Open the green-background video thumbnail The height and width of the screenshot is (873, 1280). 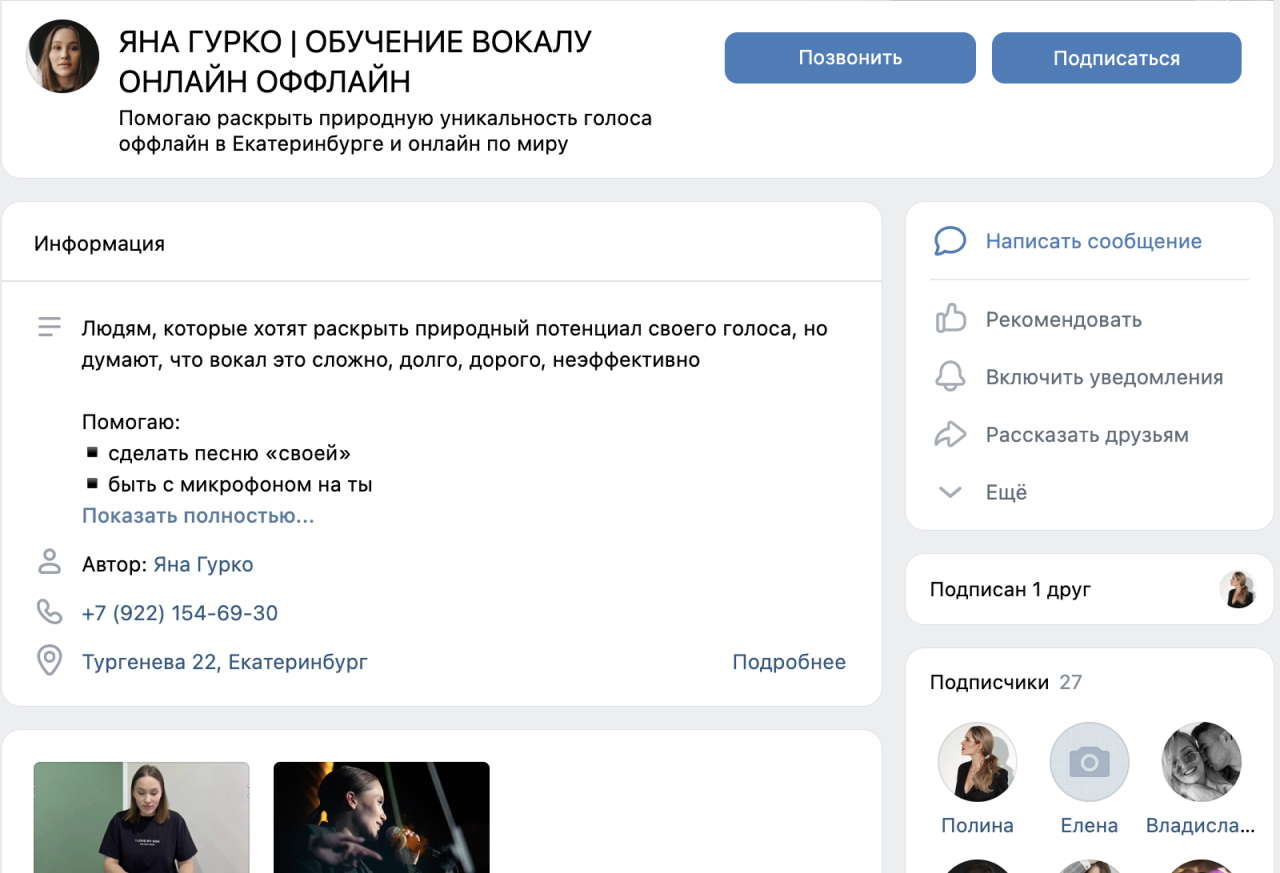click(141, 817)
